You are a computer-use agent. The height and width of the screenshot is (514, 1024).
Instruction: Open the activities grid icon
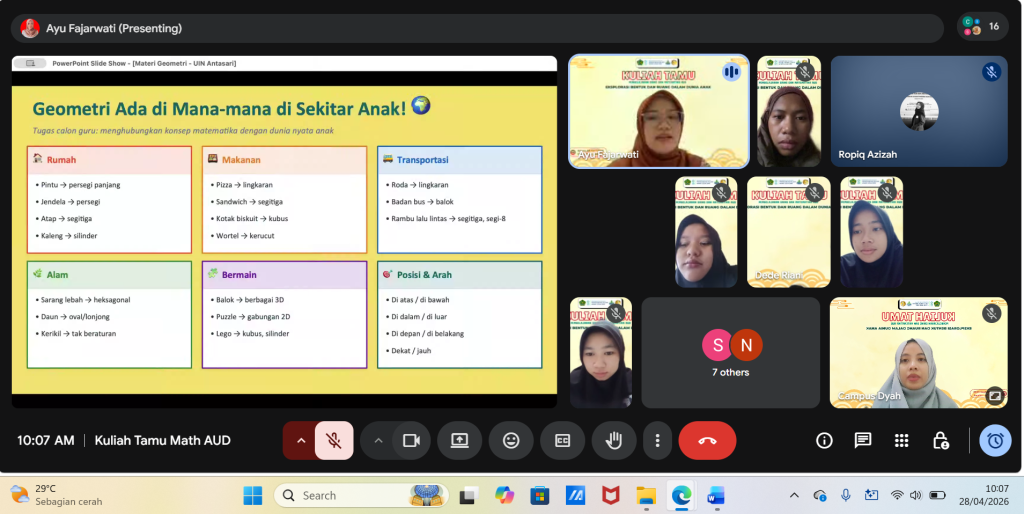coord(902,441)
